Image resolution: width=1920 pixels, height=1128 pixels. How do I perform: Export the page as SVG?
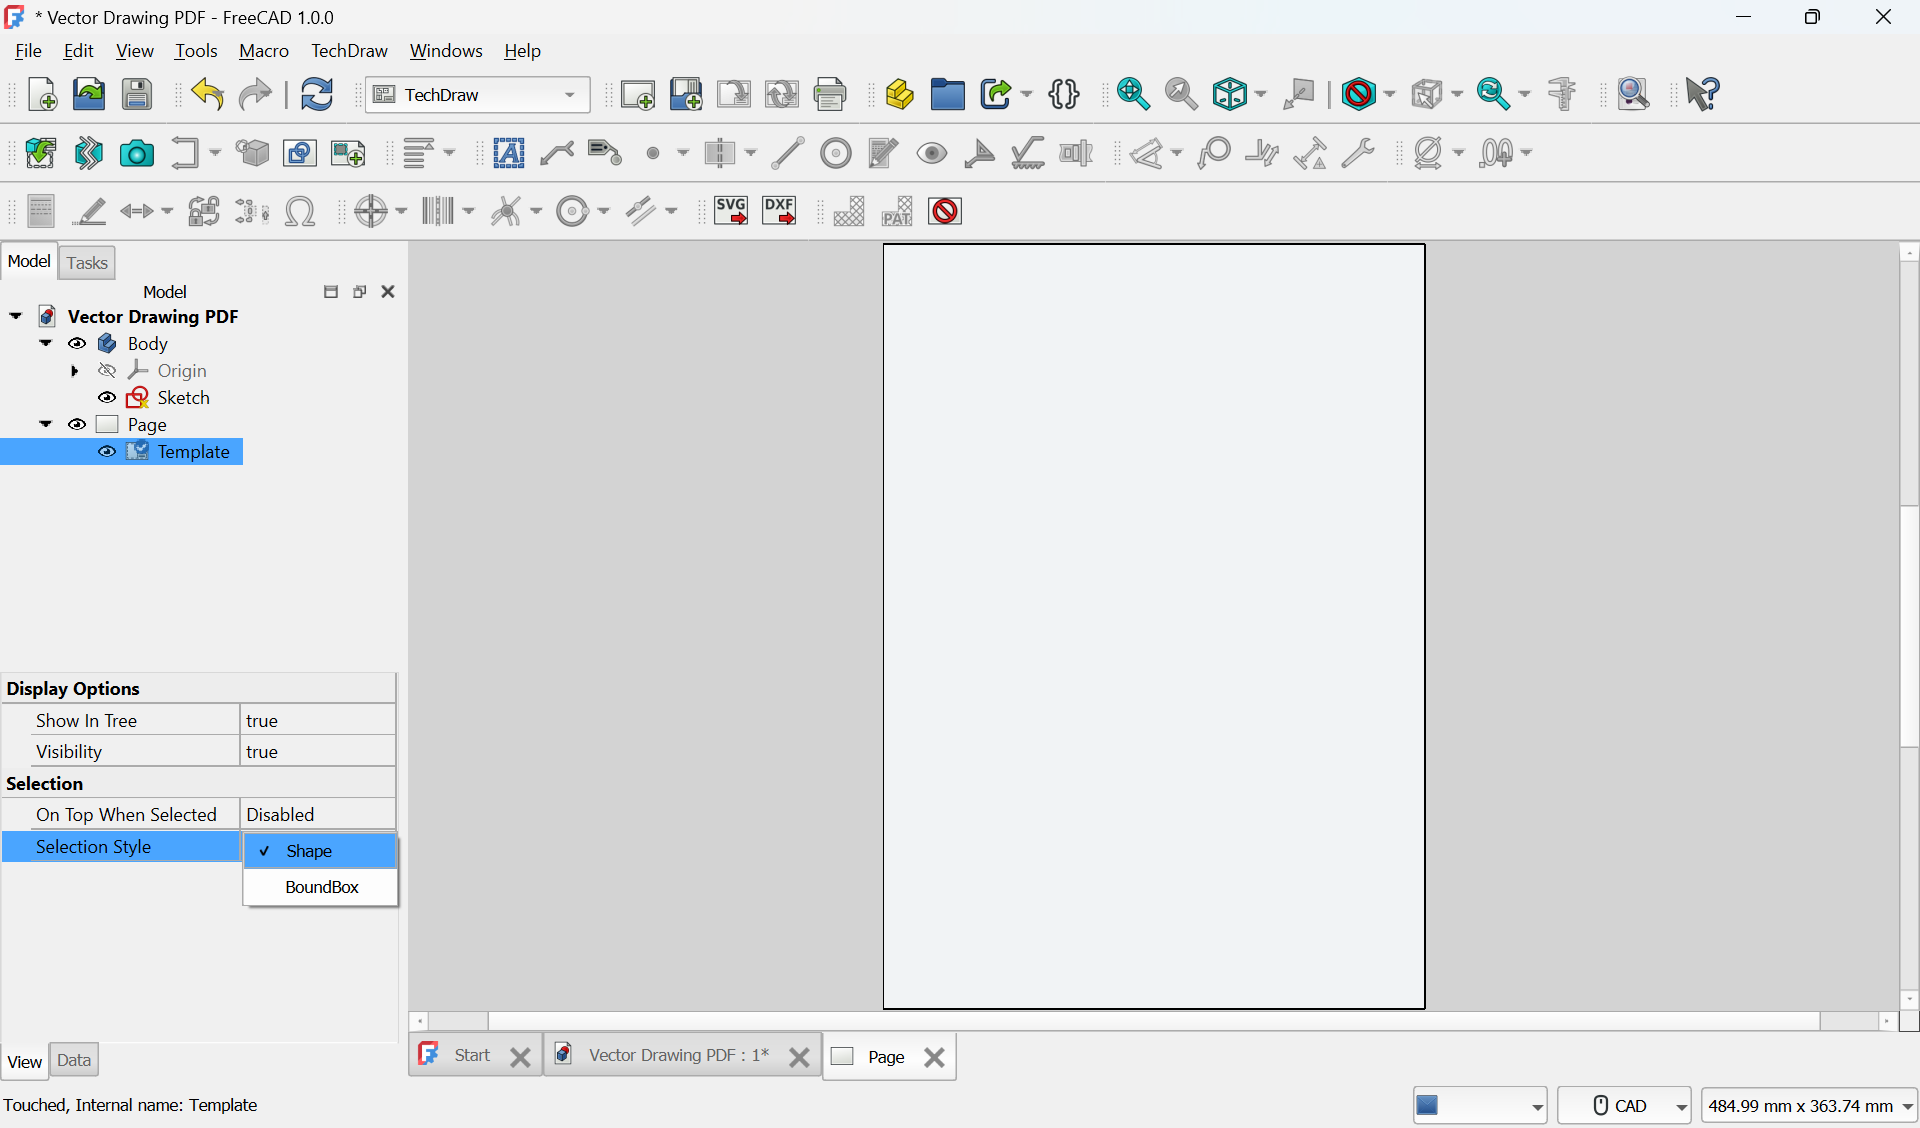[731, 211]
